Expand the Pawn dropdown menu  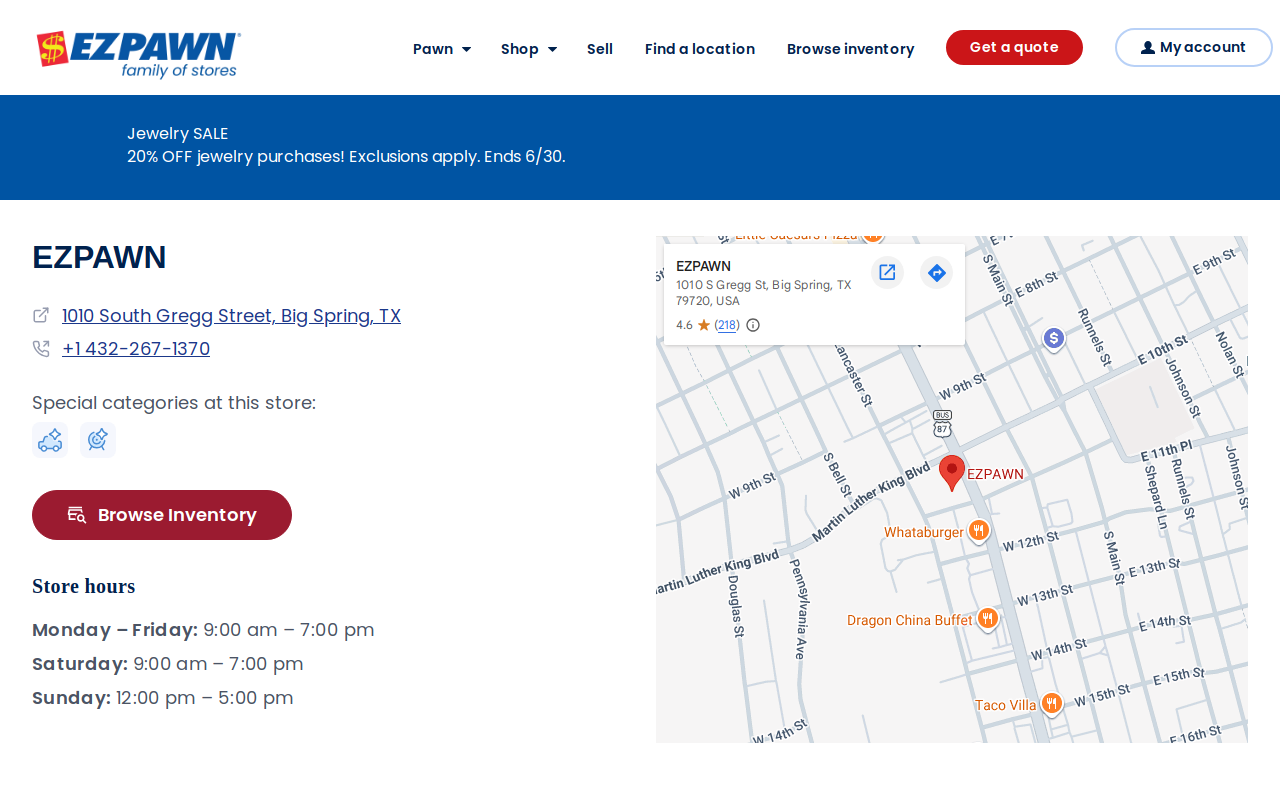pyautogui.click(x=442, y=49)
